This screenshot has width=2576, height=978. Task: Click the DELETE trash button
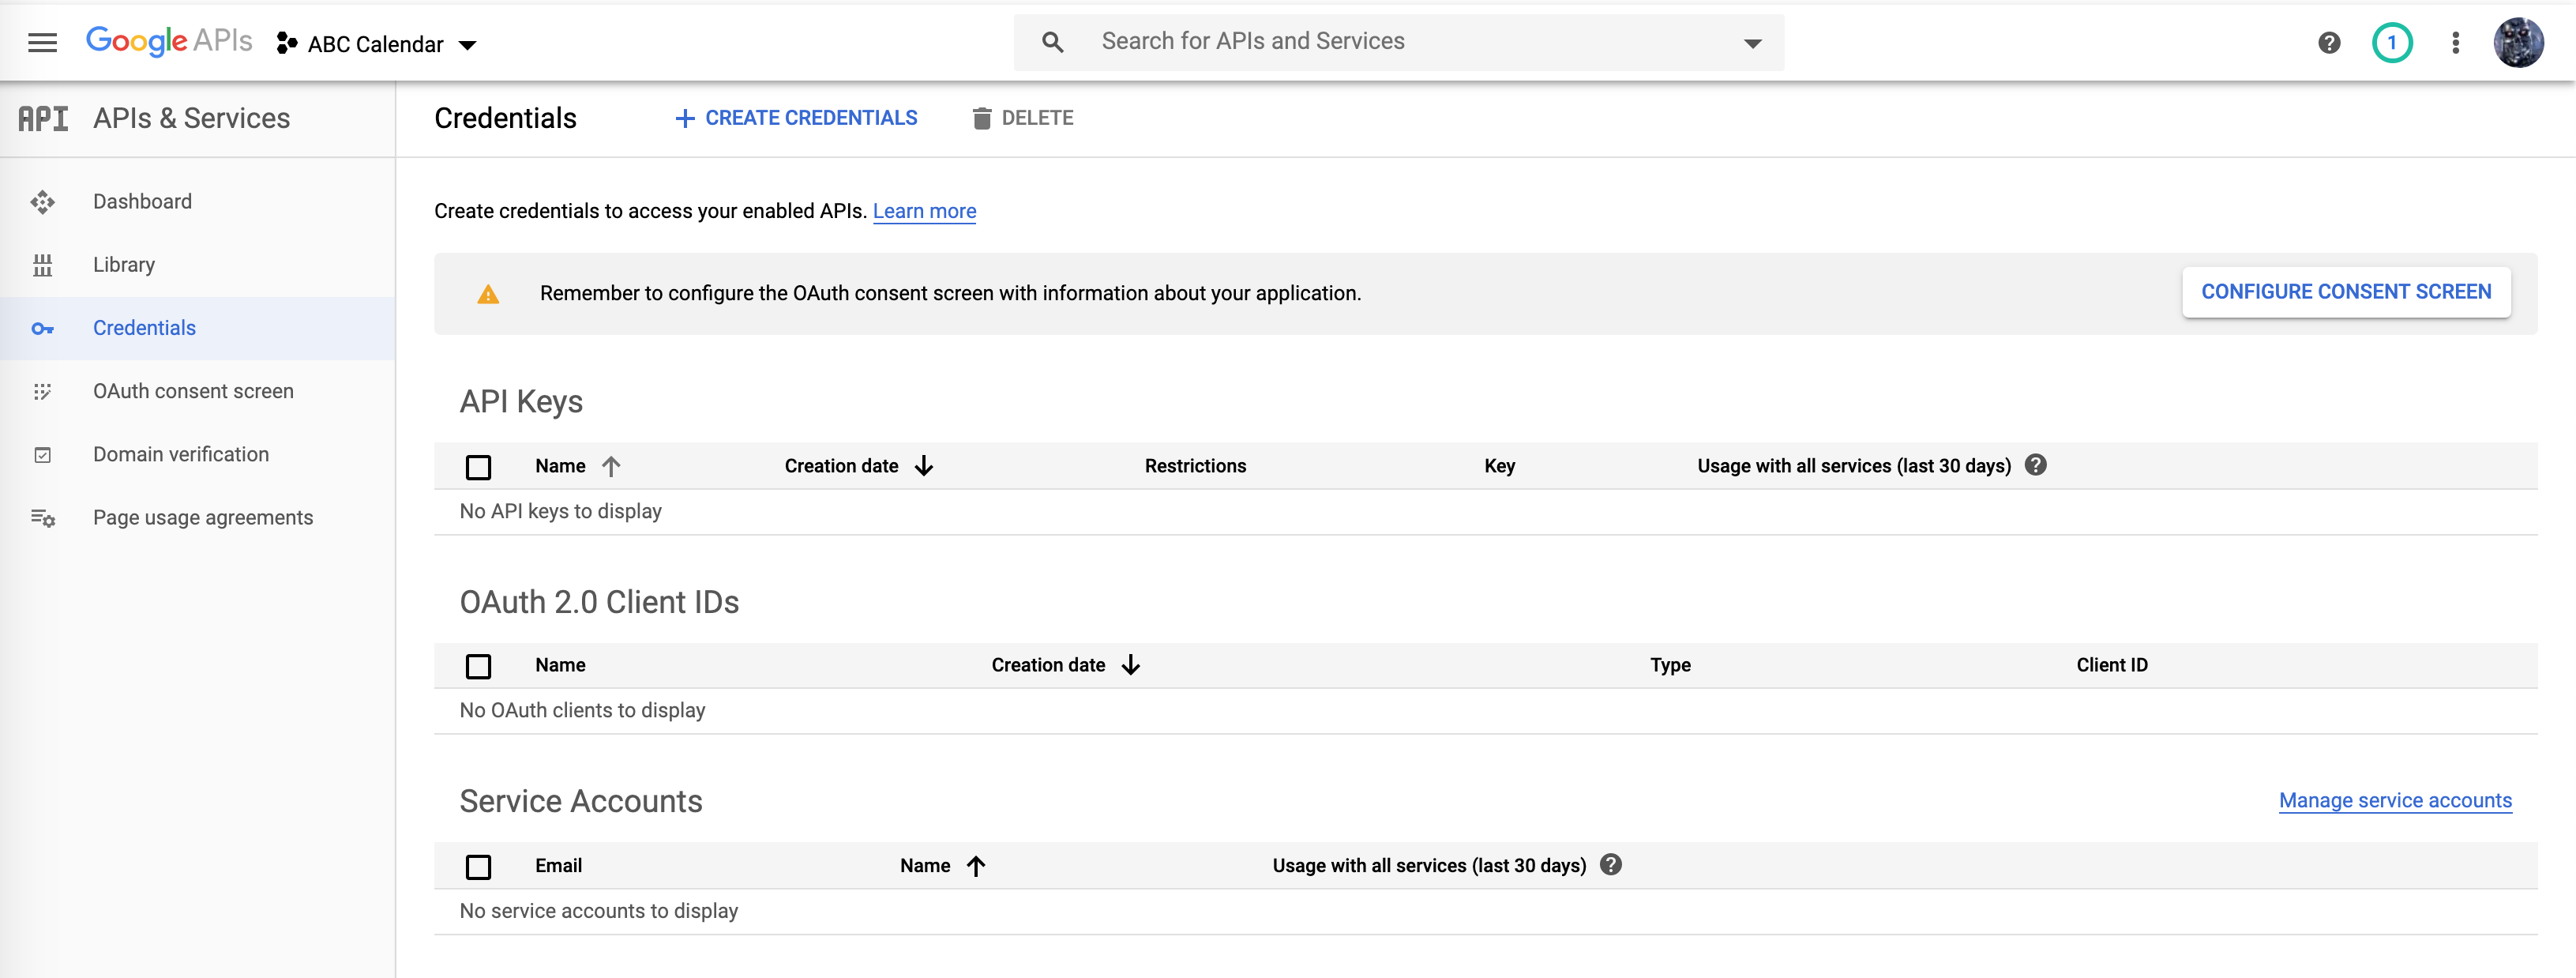tap(1022, 118)
